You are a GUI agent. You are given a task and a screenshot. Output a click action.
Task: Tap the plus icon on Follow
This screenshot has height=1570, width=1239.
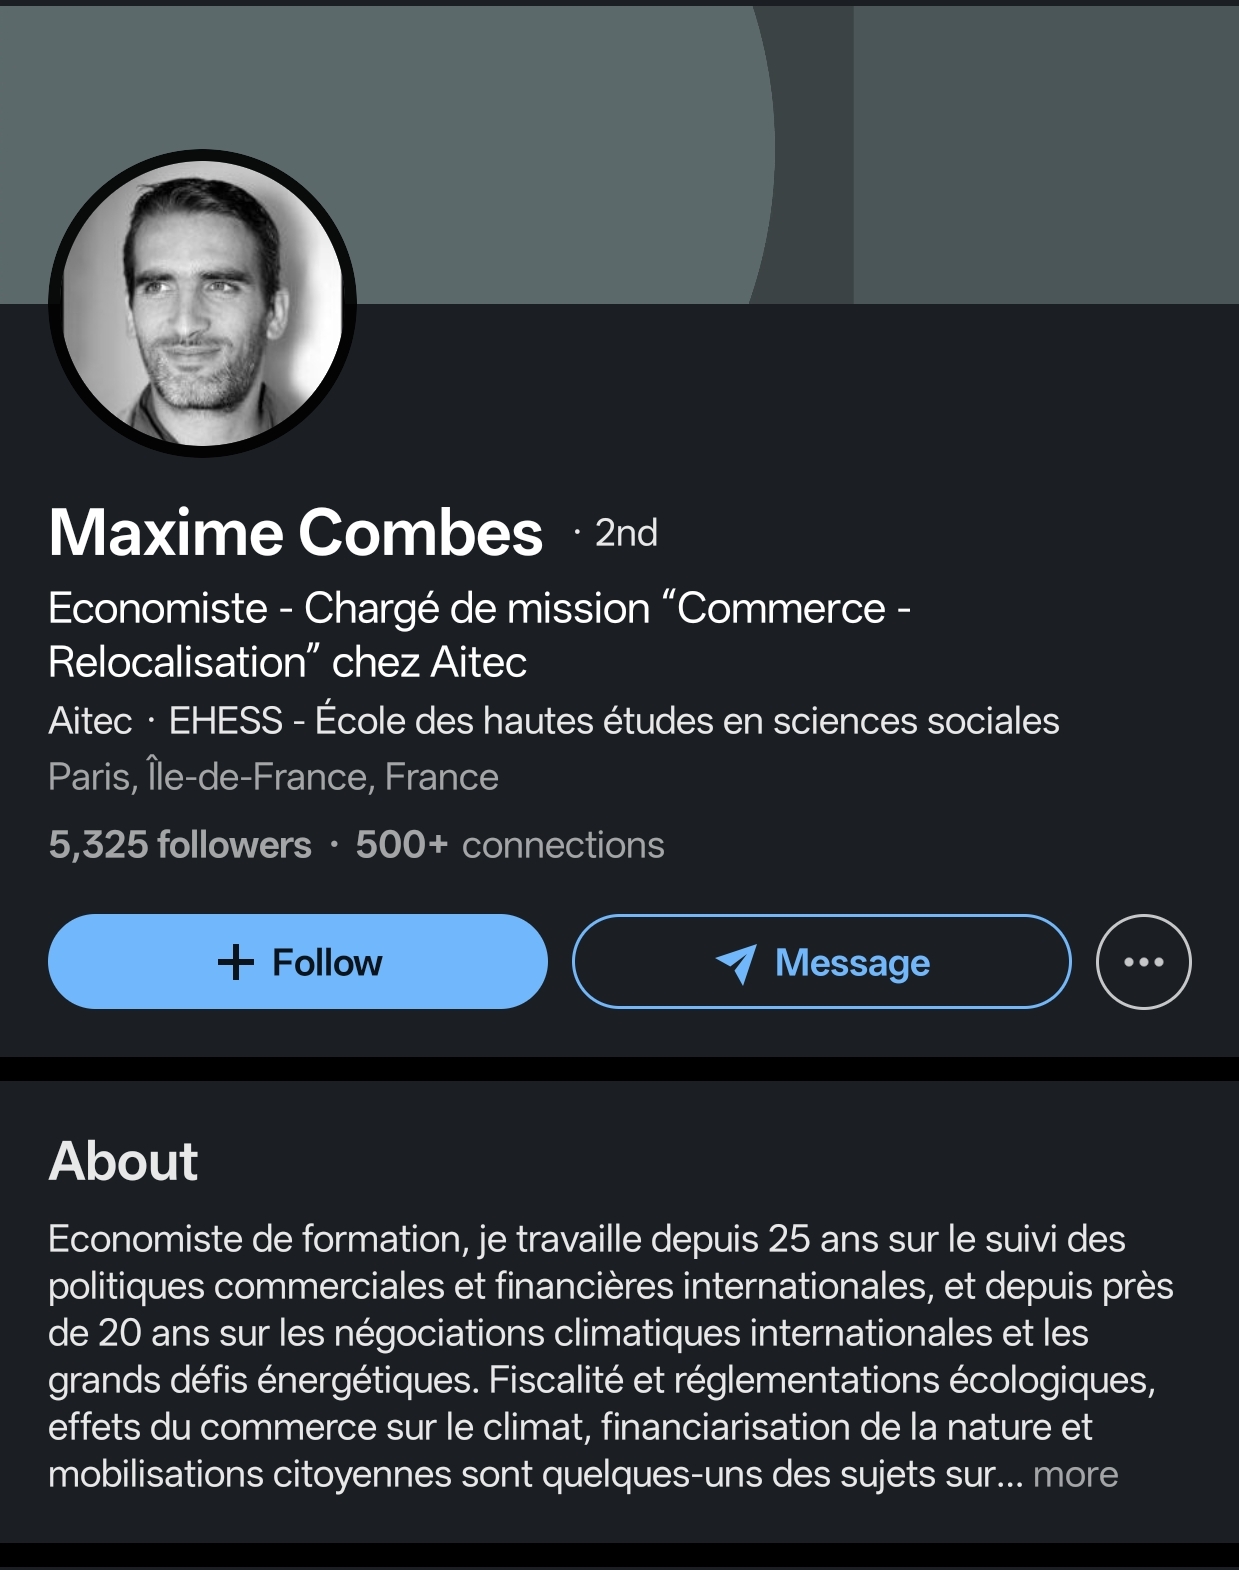[236, 962]
